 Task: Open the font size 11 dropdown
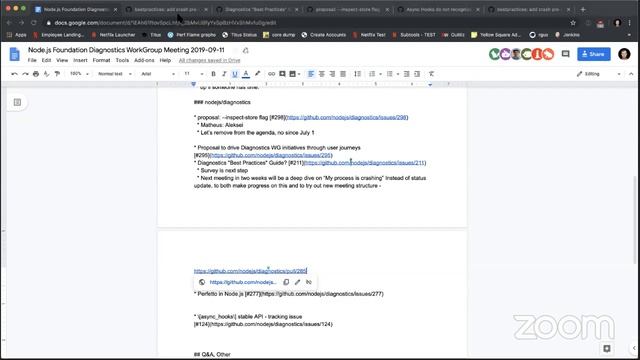[193, 74]
